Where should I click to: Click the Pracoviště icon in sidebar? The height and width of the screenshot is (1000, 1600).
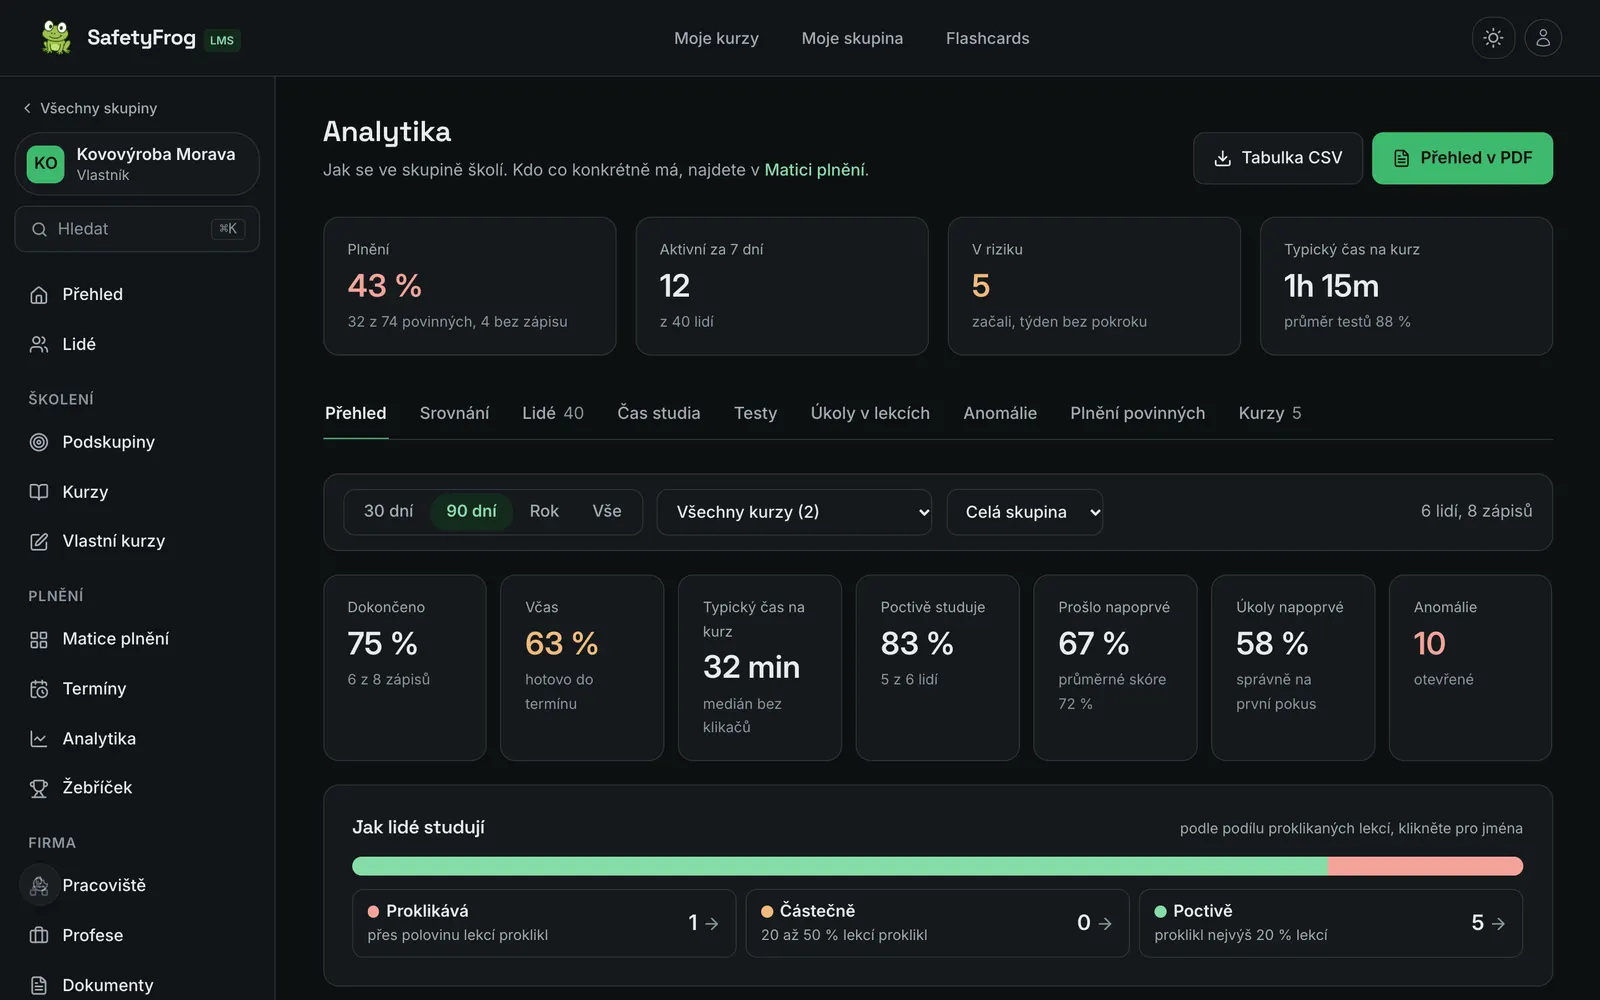39,885
